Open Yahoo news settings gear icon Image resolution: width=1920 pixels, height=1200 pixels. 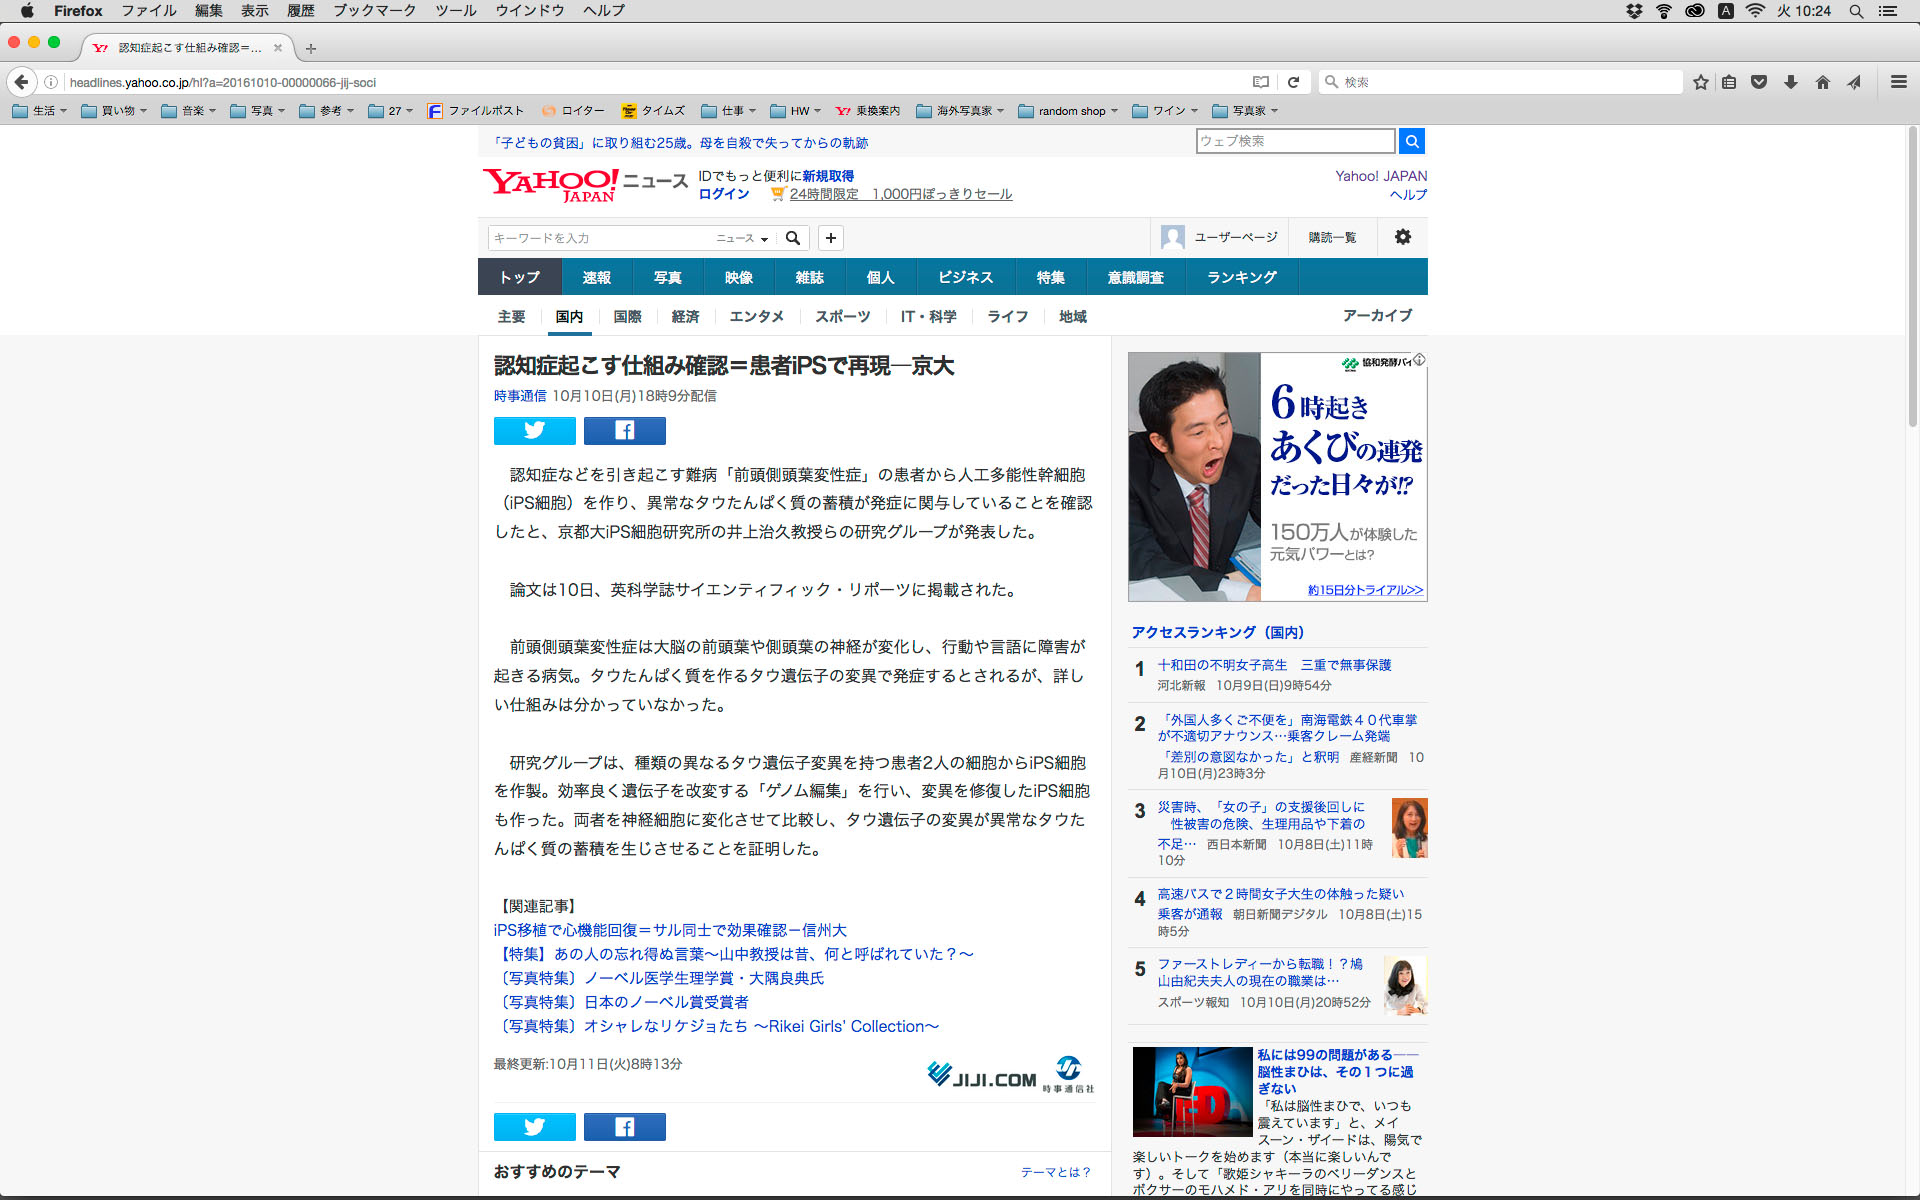(x=1402, y=237)
